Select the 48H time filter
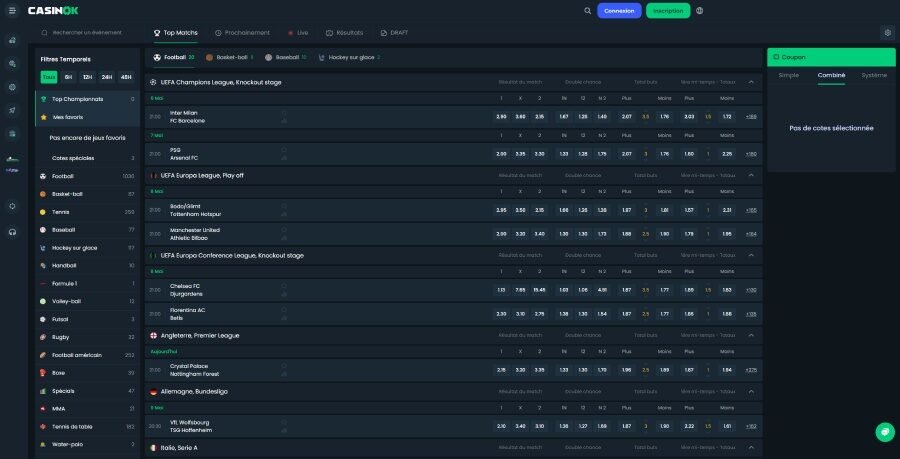This screenshot has height=459, width=900. pos(126,77)
